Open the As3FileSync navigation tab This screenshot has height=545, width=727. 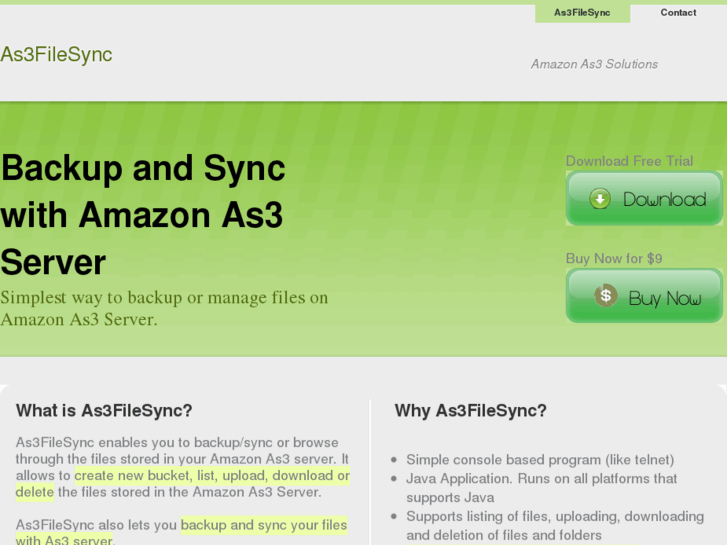582,13
